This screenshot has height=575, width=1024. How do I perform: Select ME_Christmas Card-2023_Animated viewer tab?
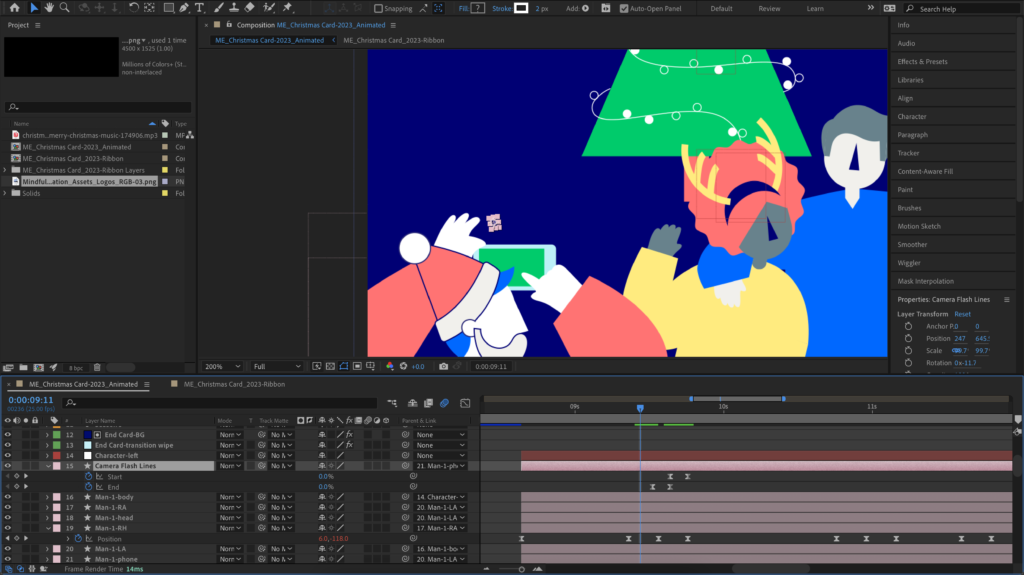click(x=269, y=41)
